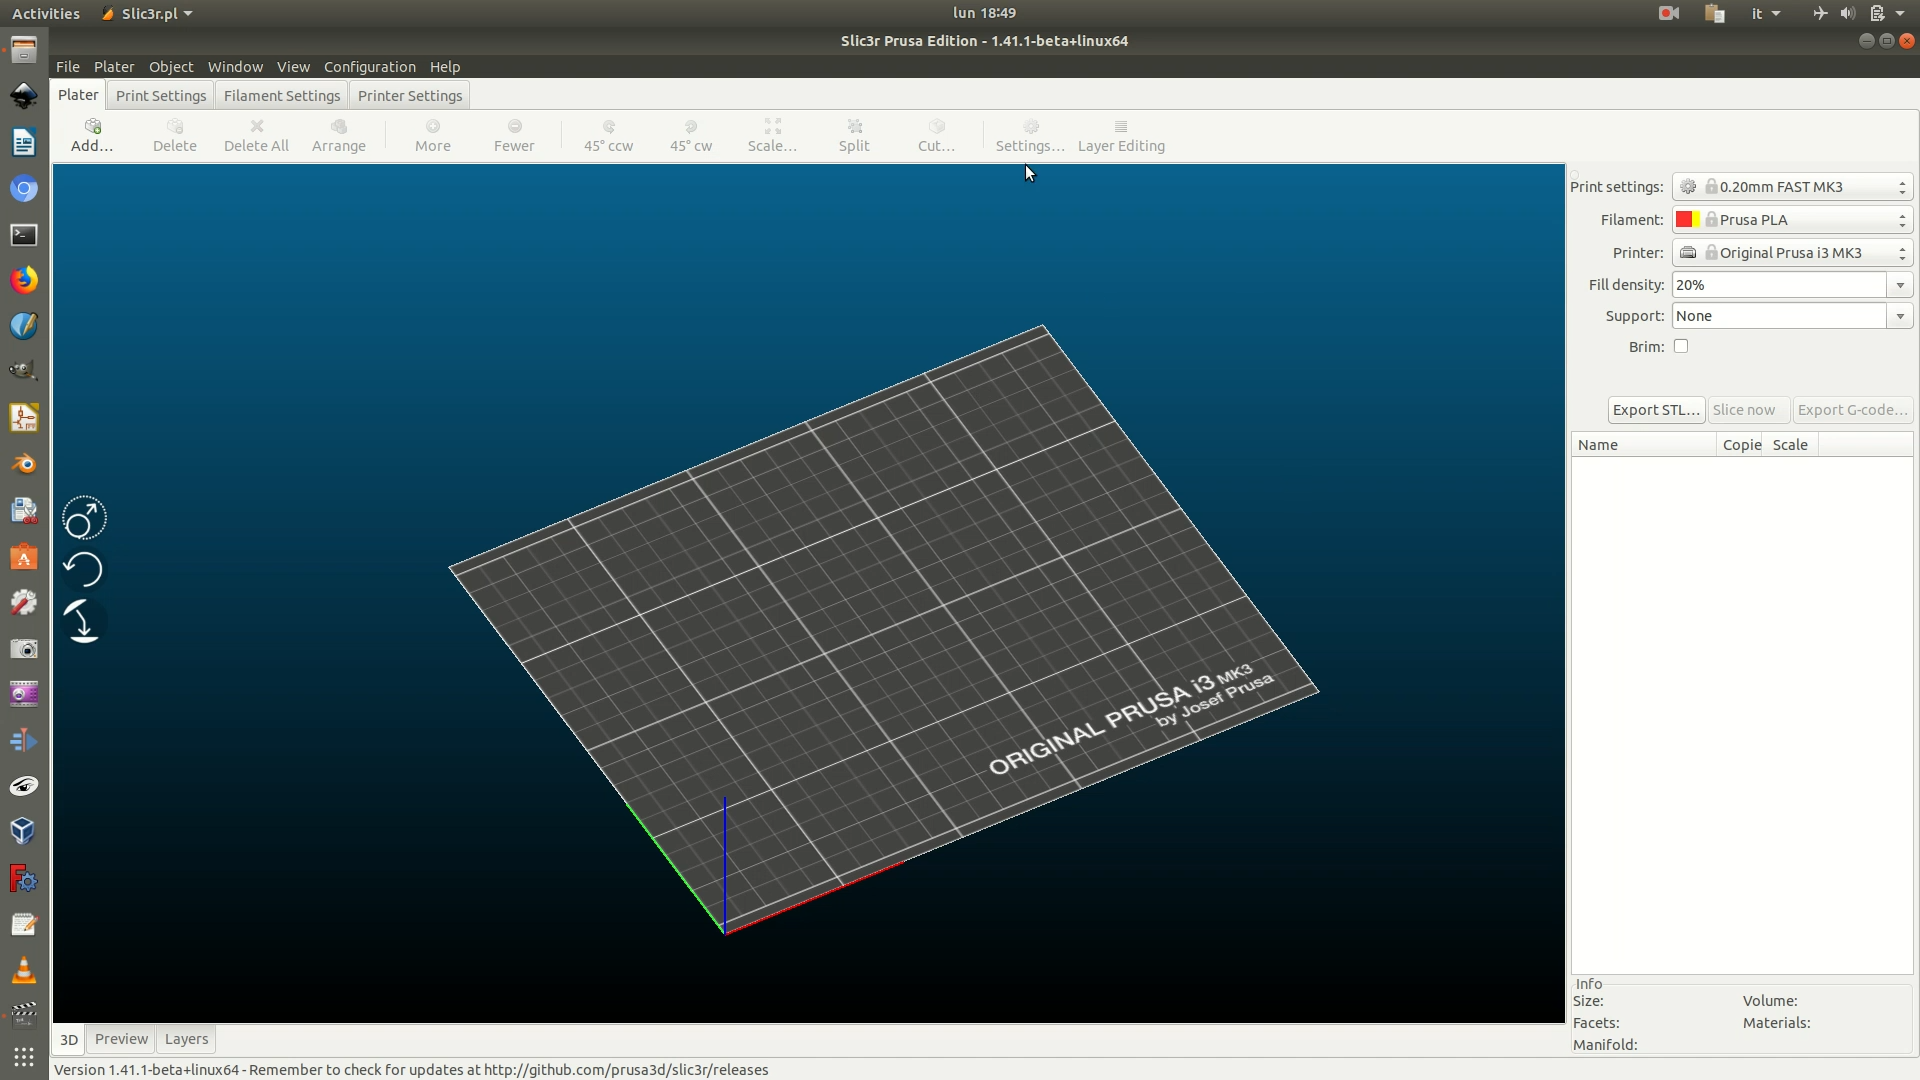Viewport: 1920px width, 1080px height.
Task: Open the Plater menu
Action: coord(114,67)
